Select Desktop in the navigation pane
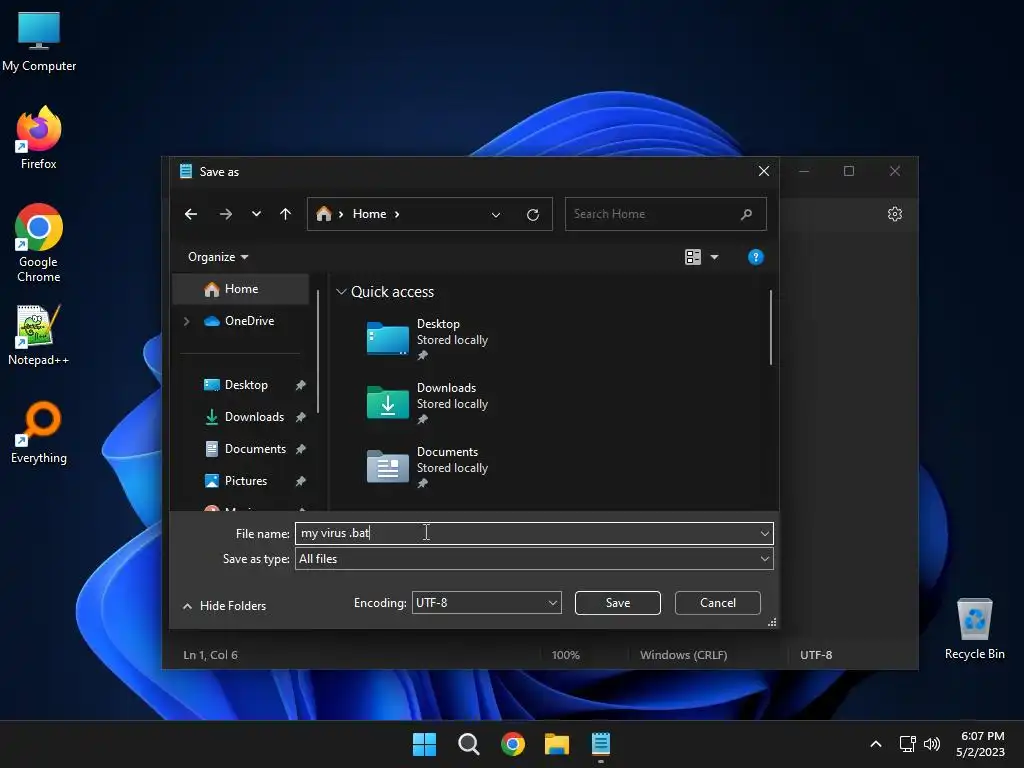This screenshot has height=768, width=1024. [x=246, y=385]
